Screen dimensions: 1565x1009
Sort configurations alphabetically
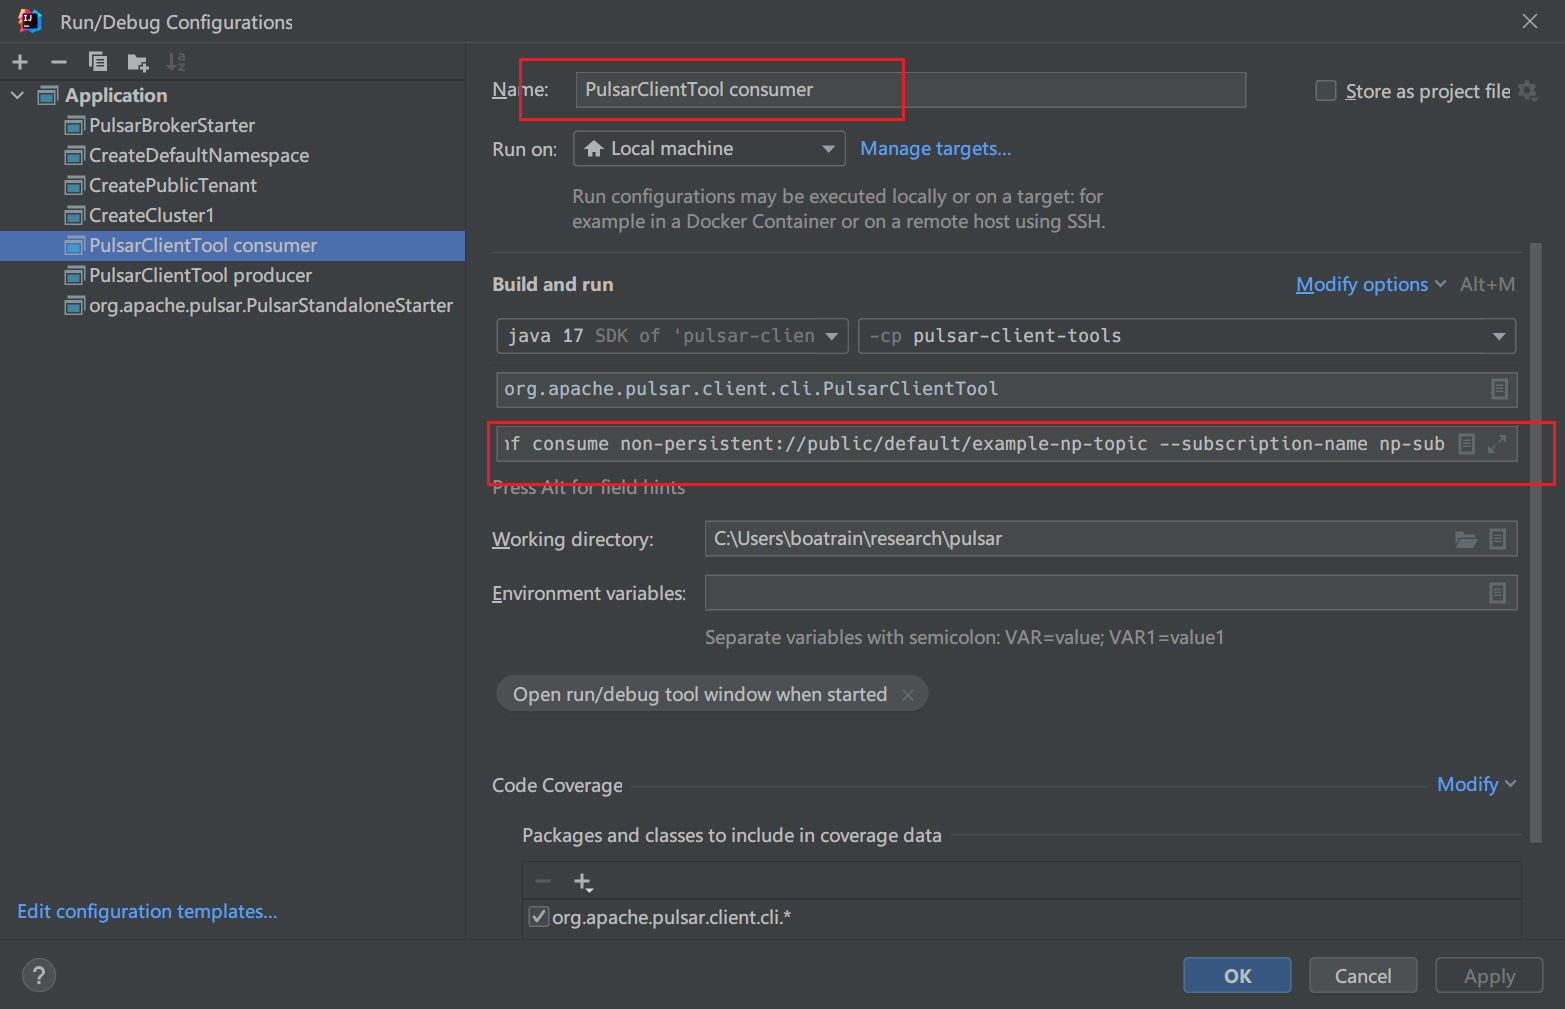pyautogui.click(x=176, y=62)
